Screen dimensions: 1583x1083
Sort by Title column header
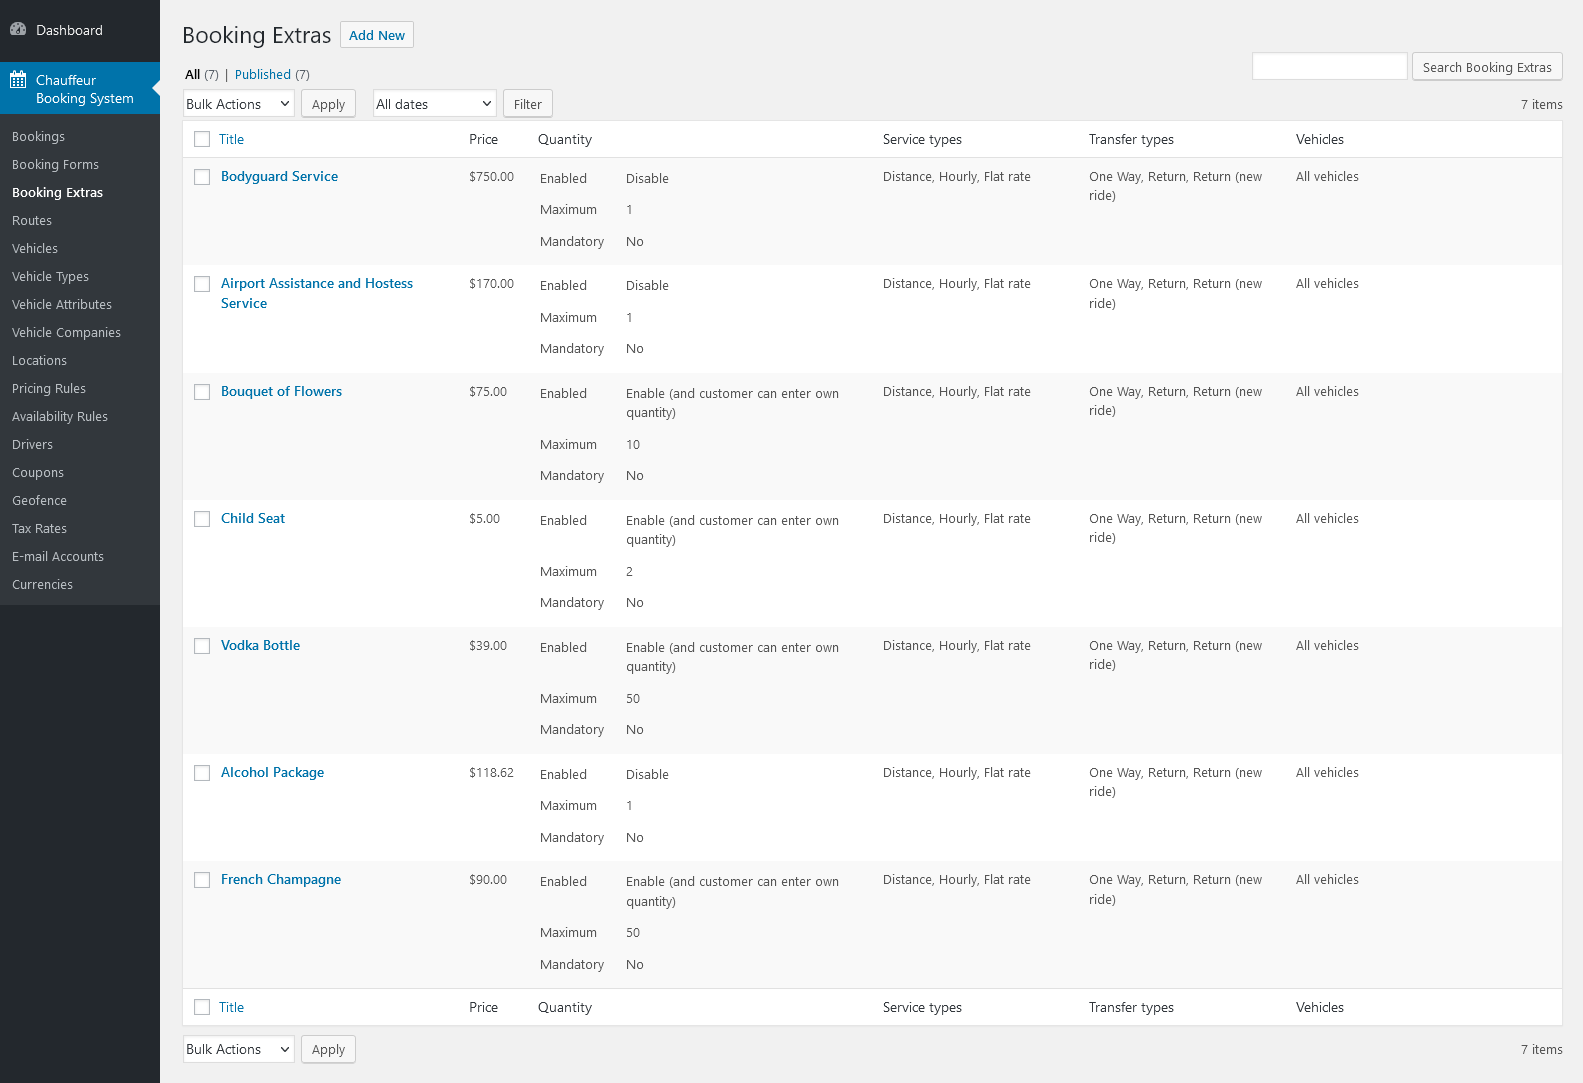(231, 140)
